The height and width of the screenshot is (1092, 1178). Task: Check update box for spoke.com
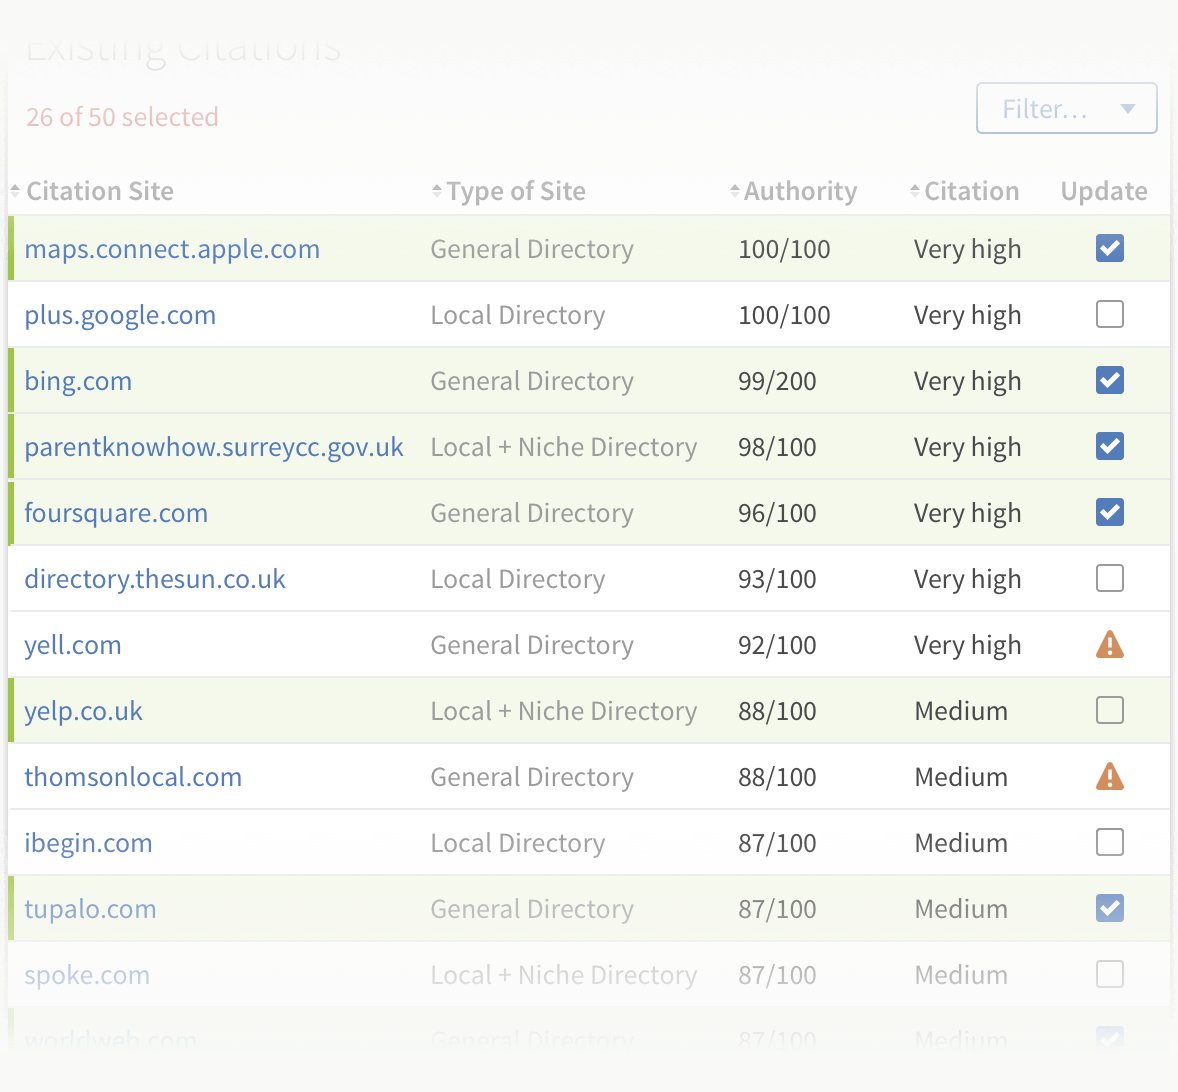(x=1110, y=975)
